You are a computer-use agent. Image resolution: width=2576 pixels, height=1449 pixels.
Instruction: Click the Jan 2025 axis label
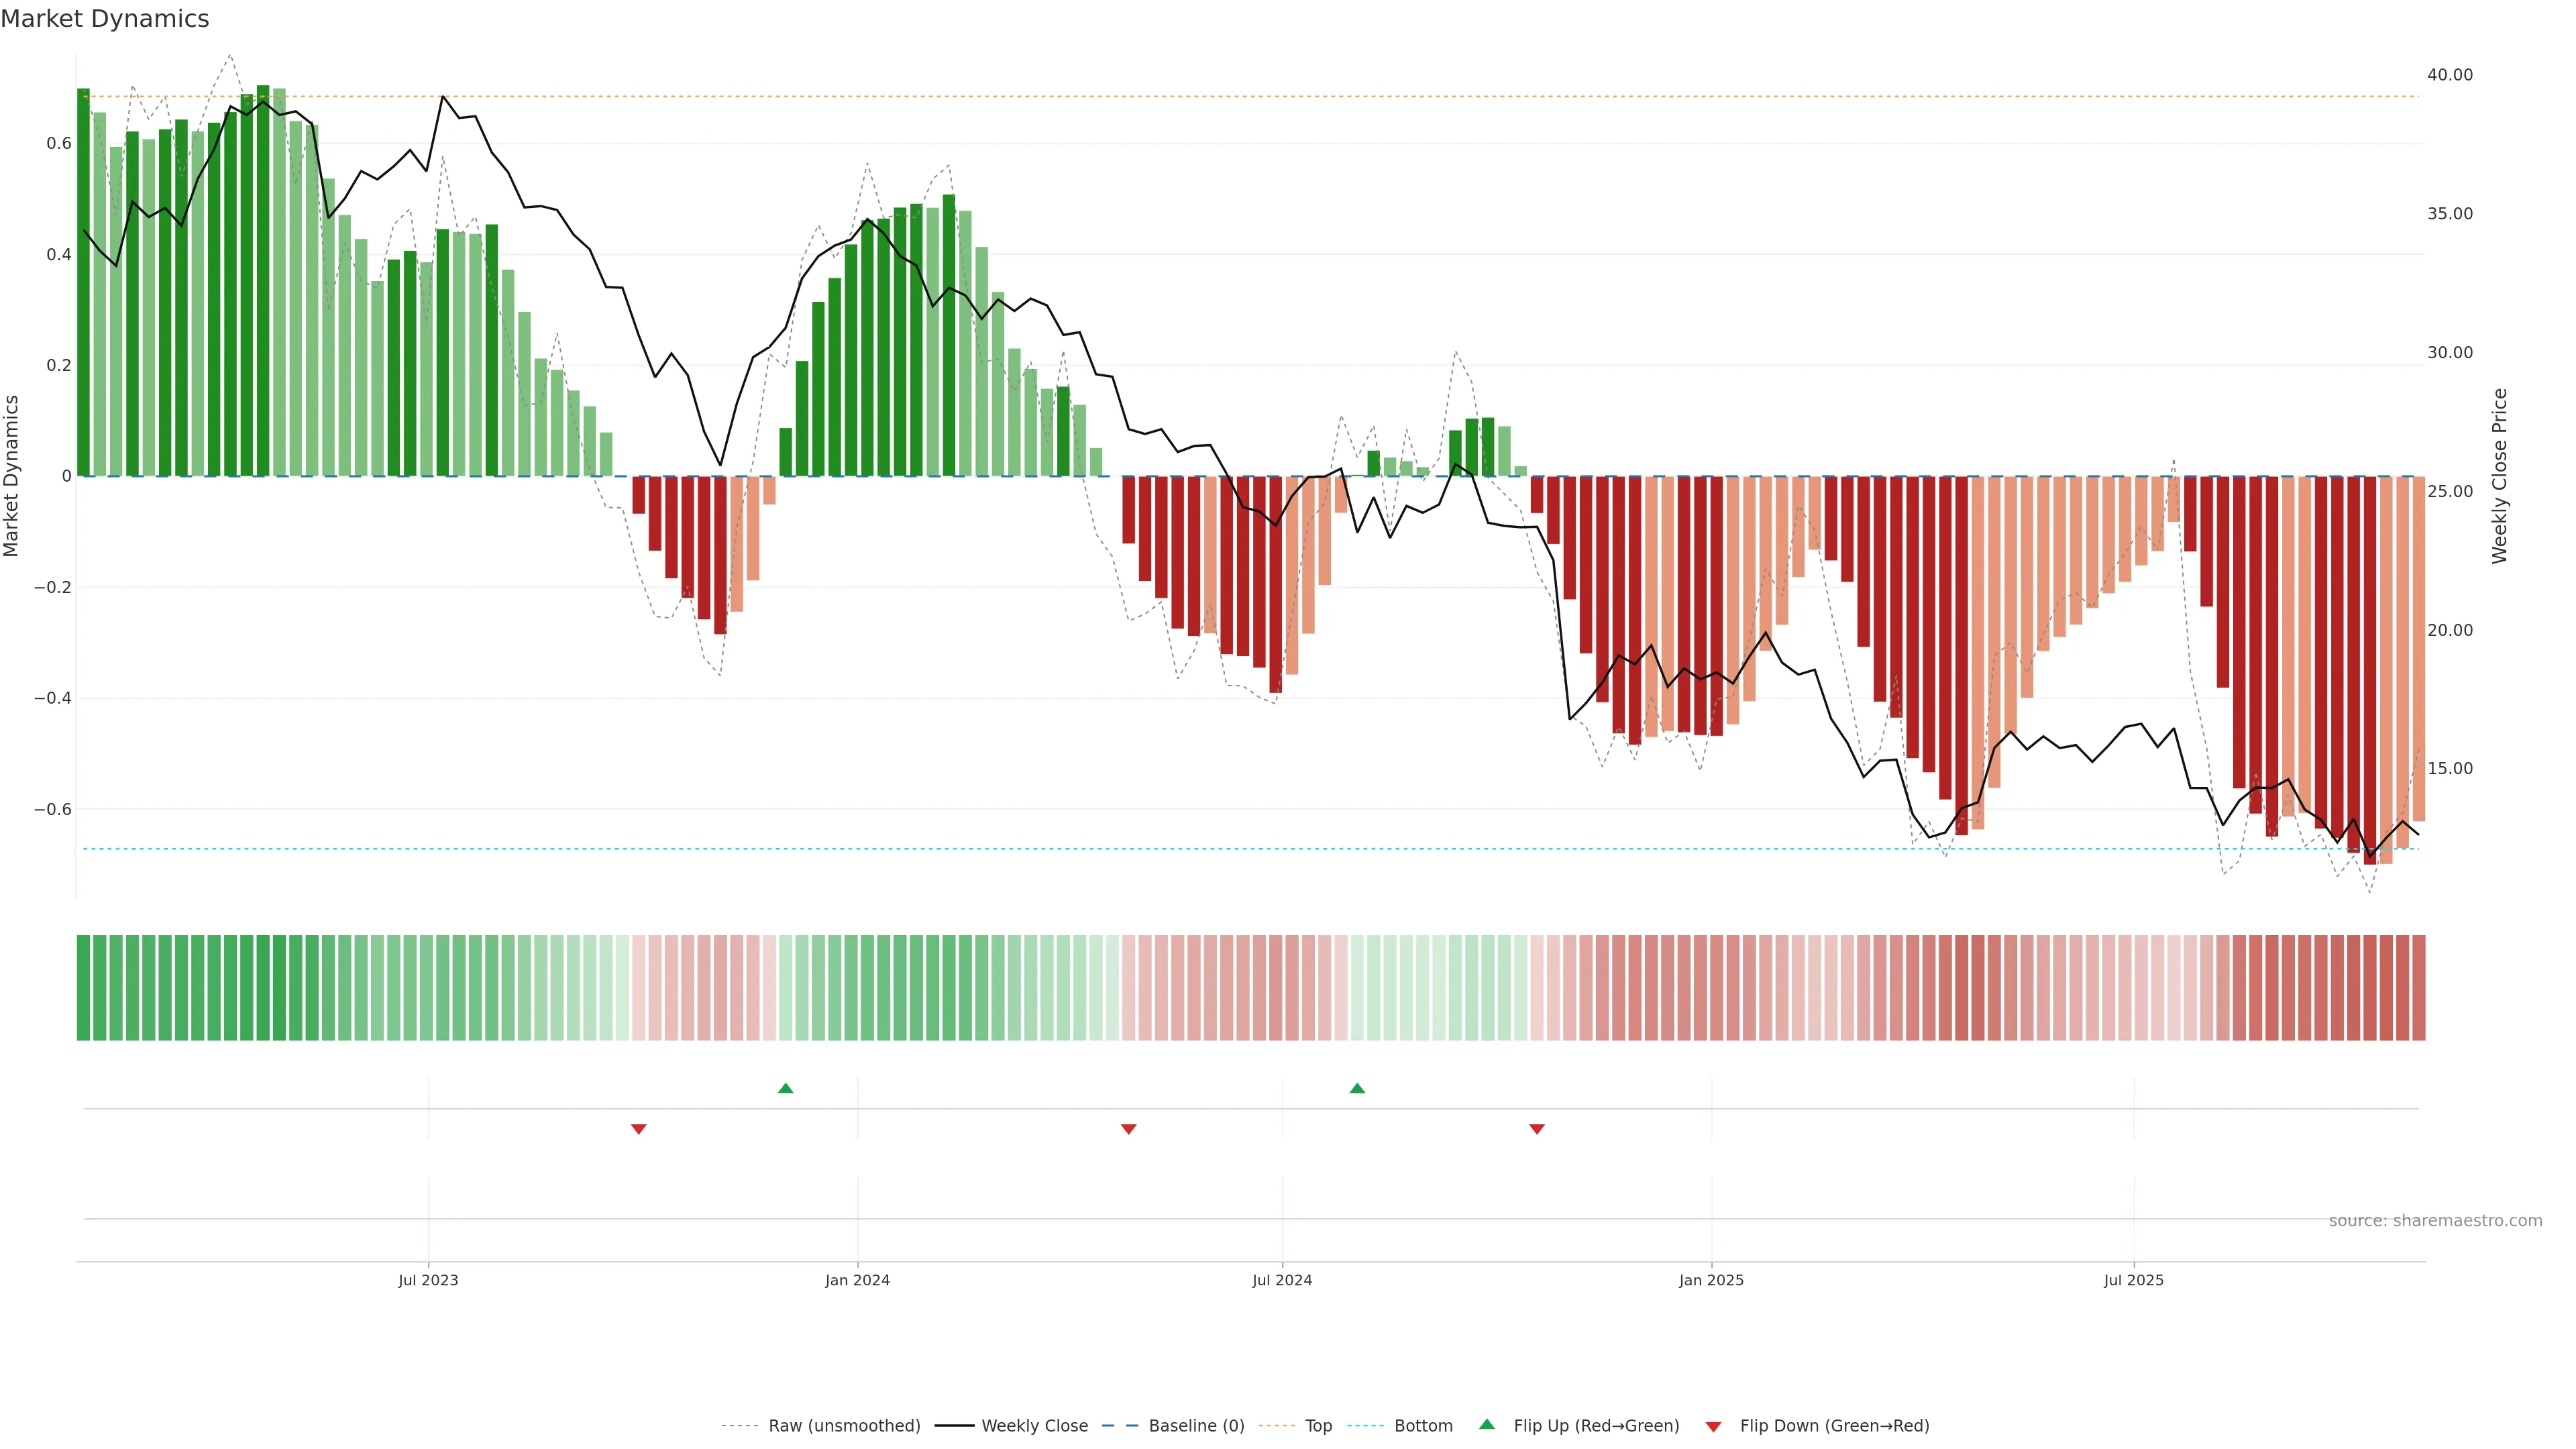[1711, 1280]
